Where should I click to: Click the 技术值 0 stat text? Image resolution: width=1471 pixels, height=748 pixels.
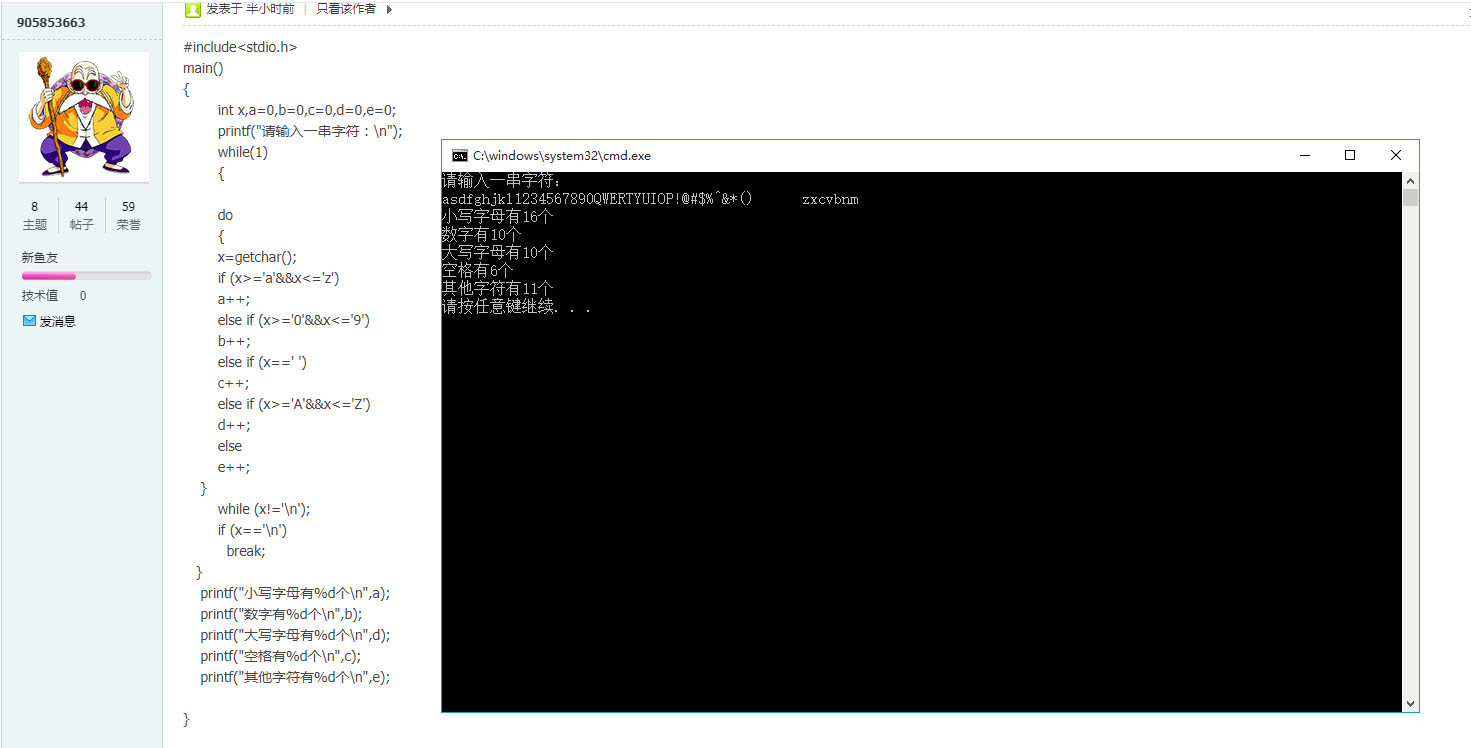tap(54, 295)
